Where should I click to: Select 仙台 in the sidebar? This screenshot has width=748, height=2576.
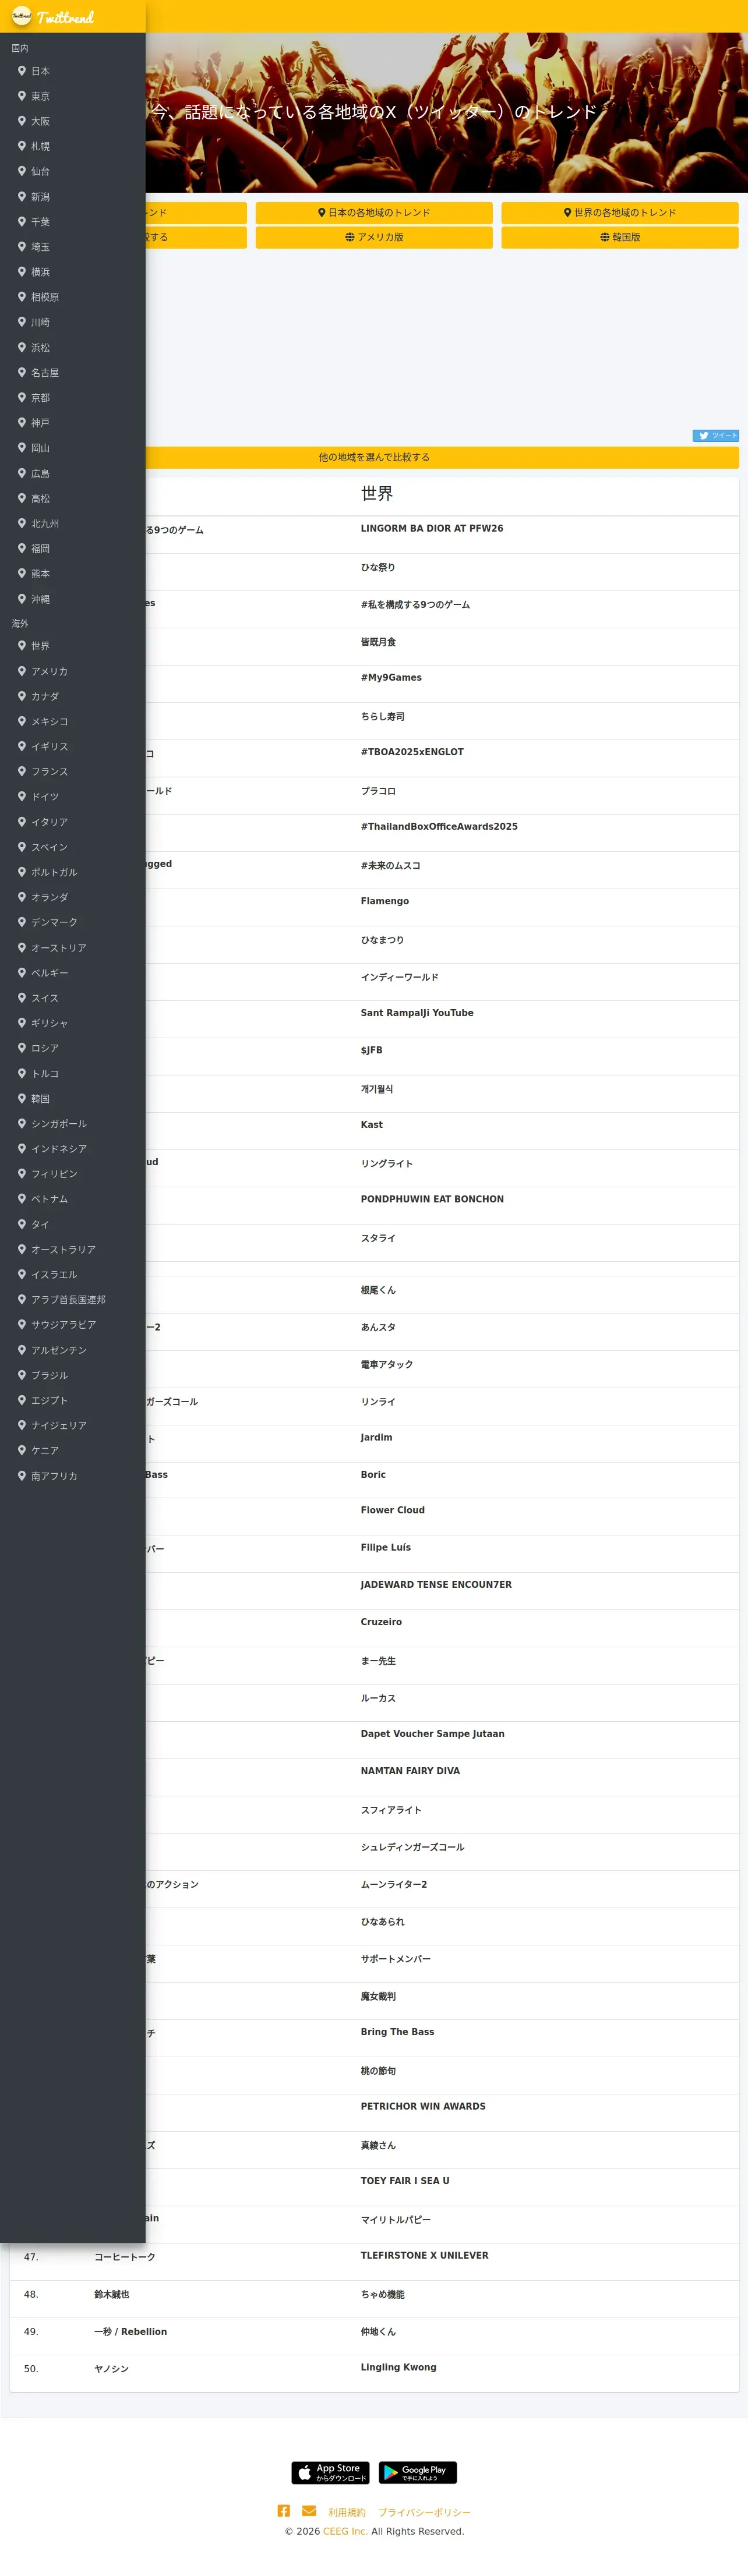click(40, 172)
